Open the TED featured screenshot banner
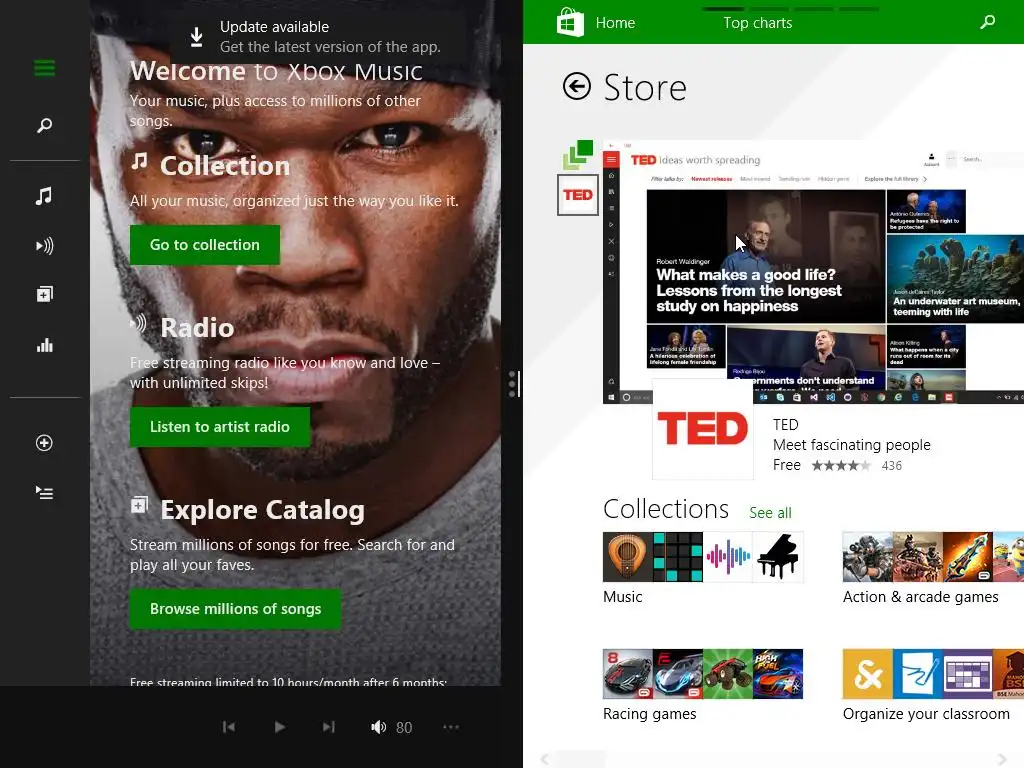Viewport: 1024px width, 768px height. pos(813,272)
